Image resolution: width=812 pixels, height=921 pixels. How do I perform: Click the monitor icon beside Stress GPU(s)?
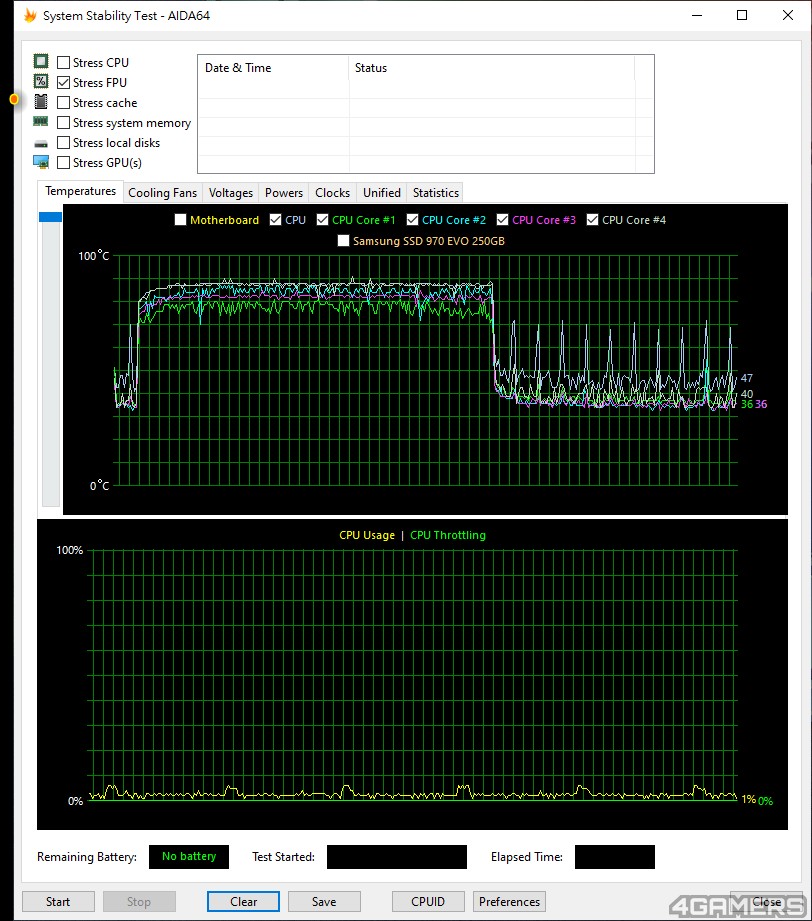tap(41, 162)
